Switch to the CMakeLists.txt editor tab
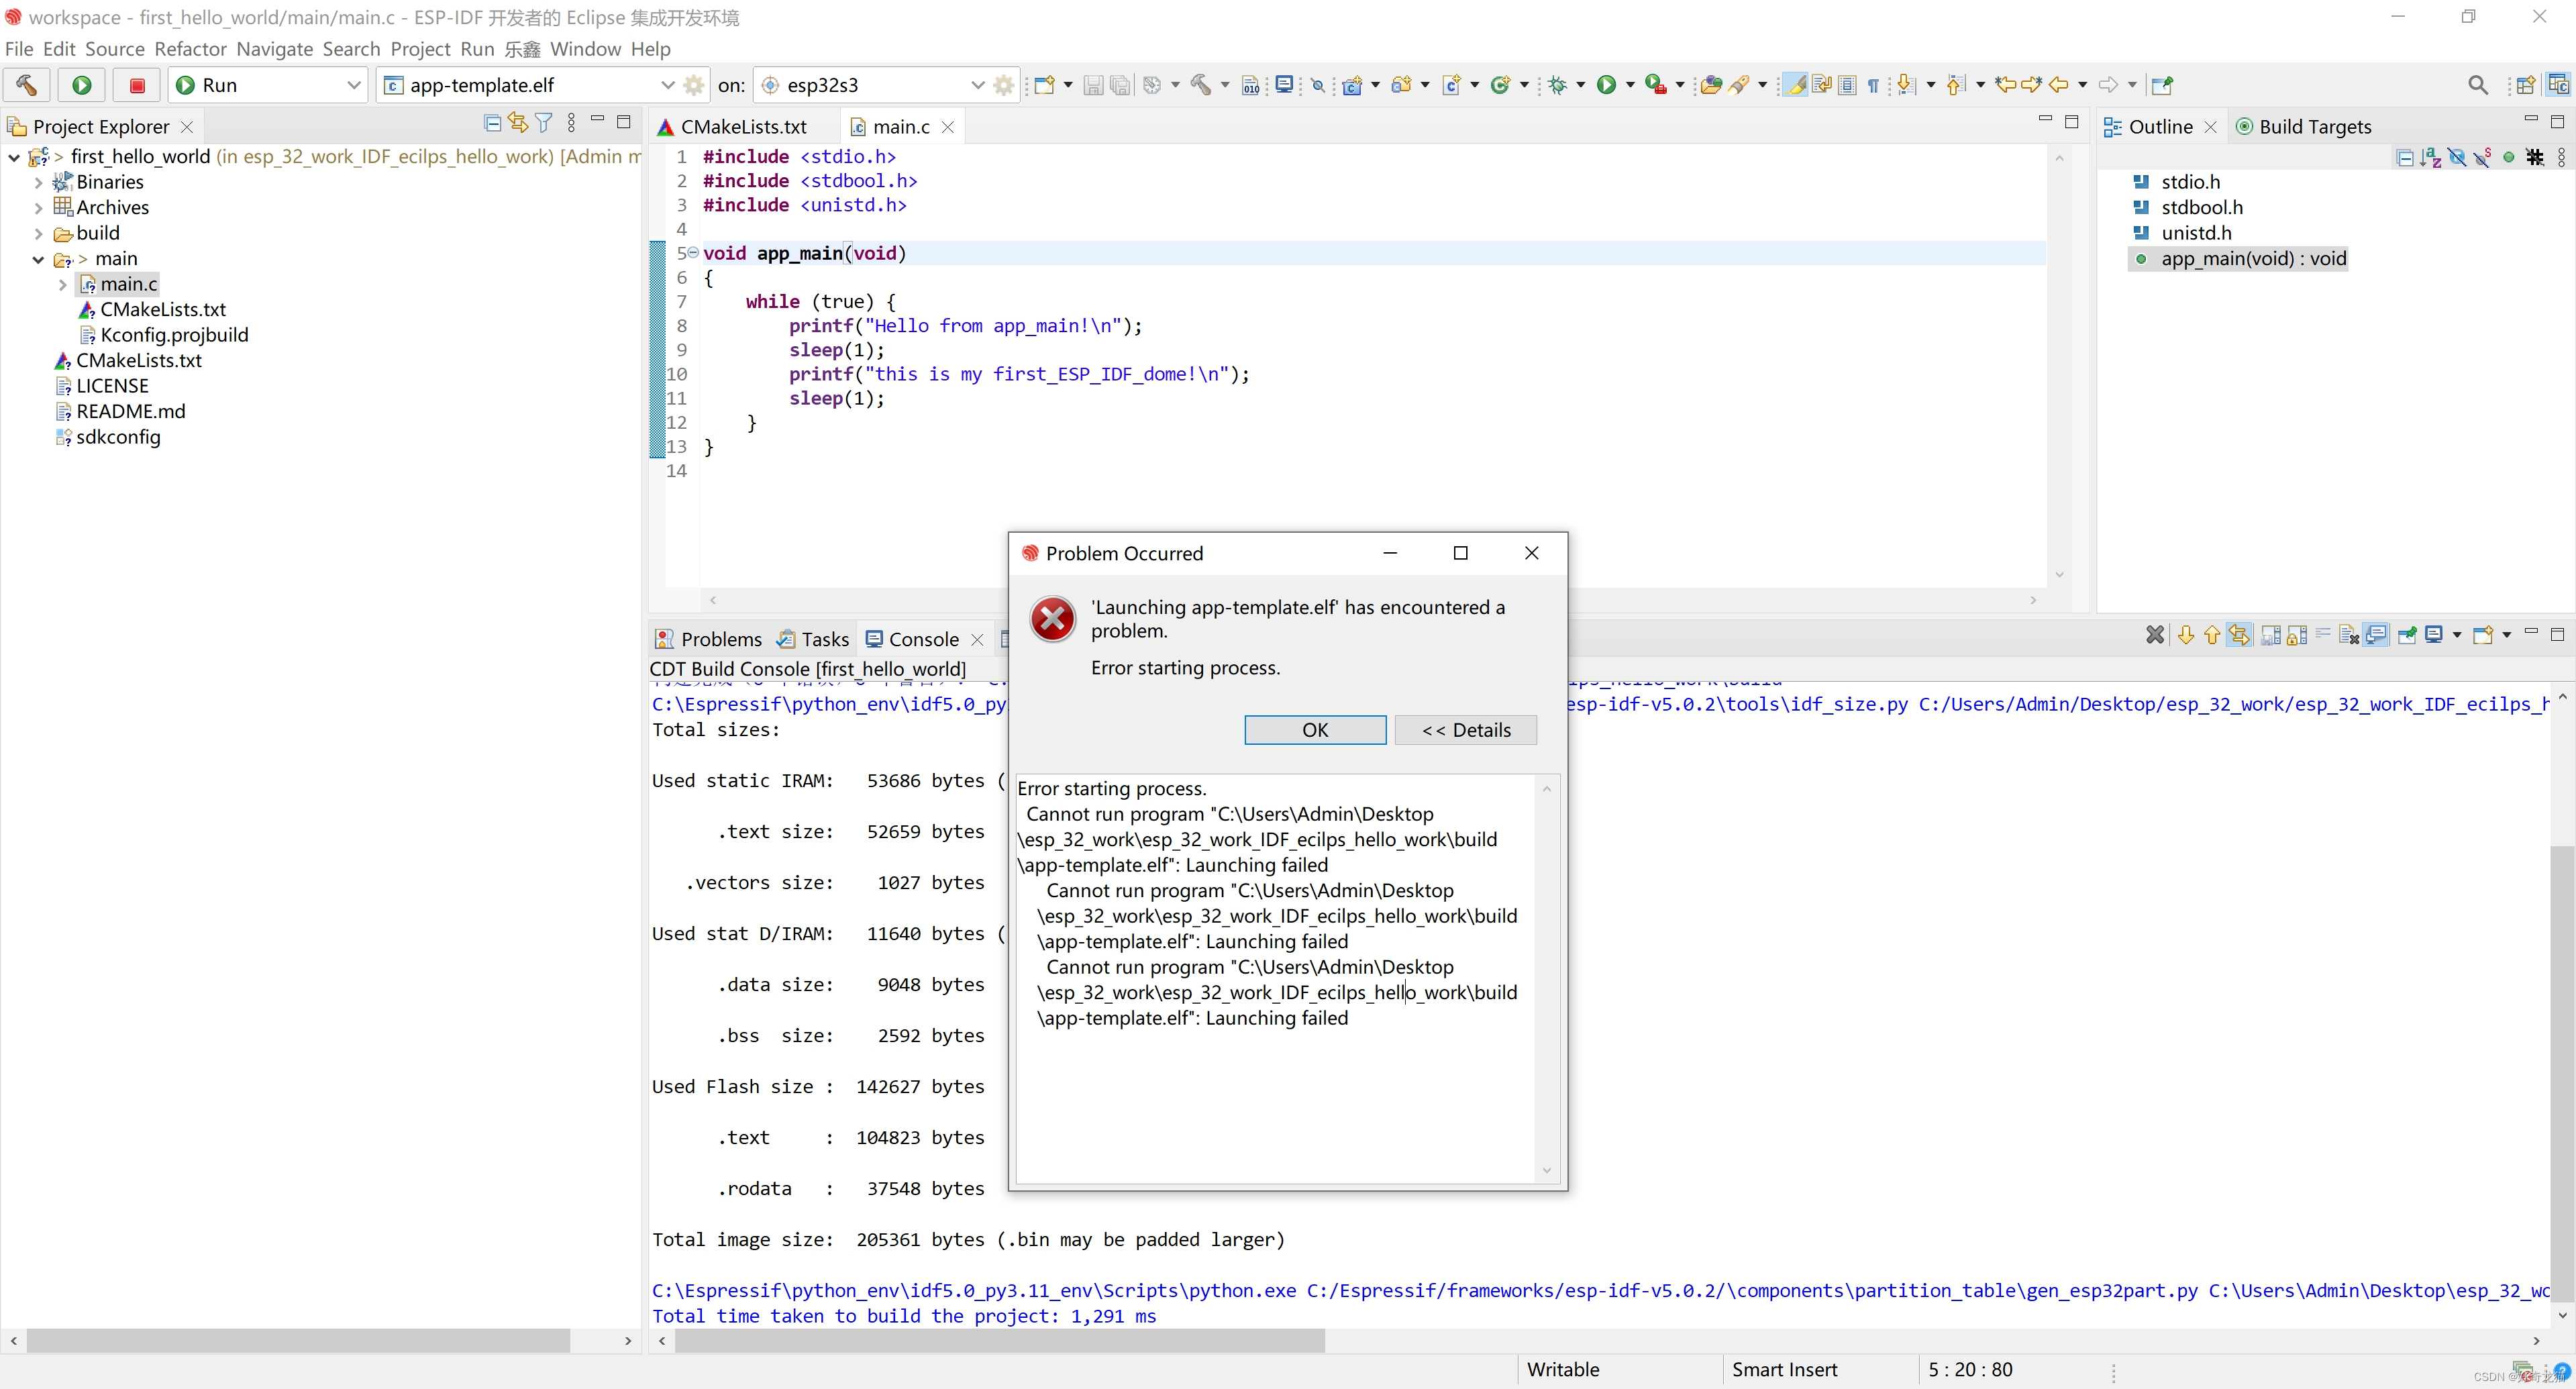The width and height of the screenshot is (2576, 1389). point(742,127)
